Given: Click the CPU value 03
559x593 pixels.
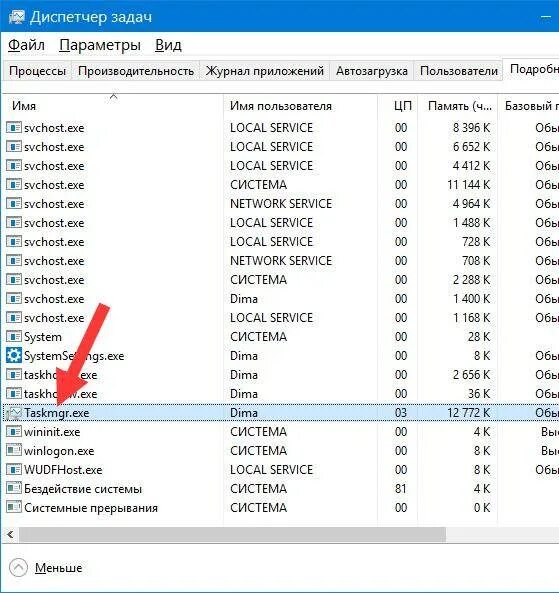Looking at the screenshot, I should click(401, 413).
